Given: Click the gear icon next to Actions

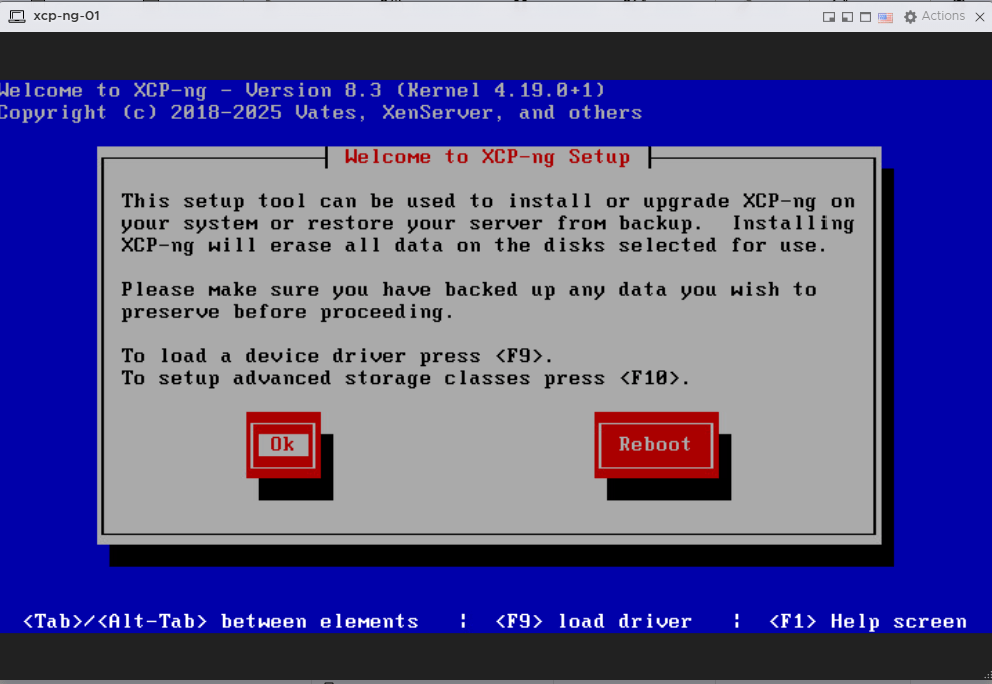Looking at the screenshot, I should click(x=910, y=17).
